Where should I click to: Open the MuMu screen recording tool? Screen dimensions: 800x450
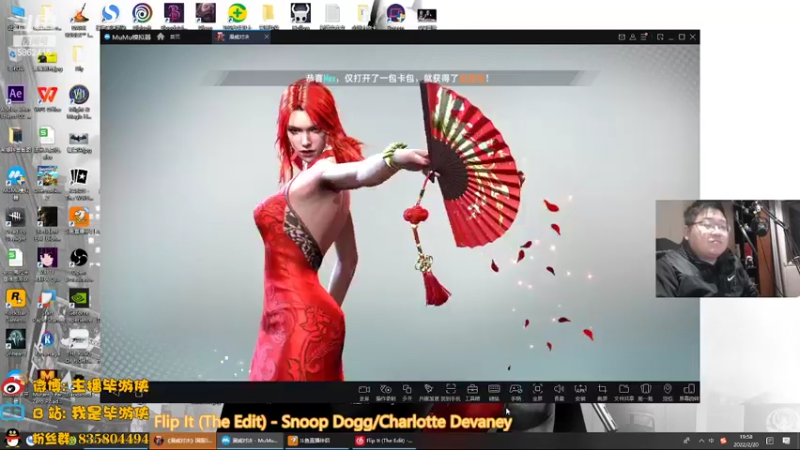(x=364, y=390)
